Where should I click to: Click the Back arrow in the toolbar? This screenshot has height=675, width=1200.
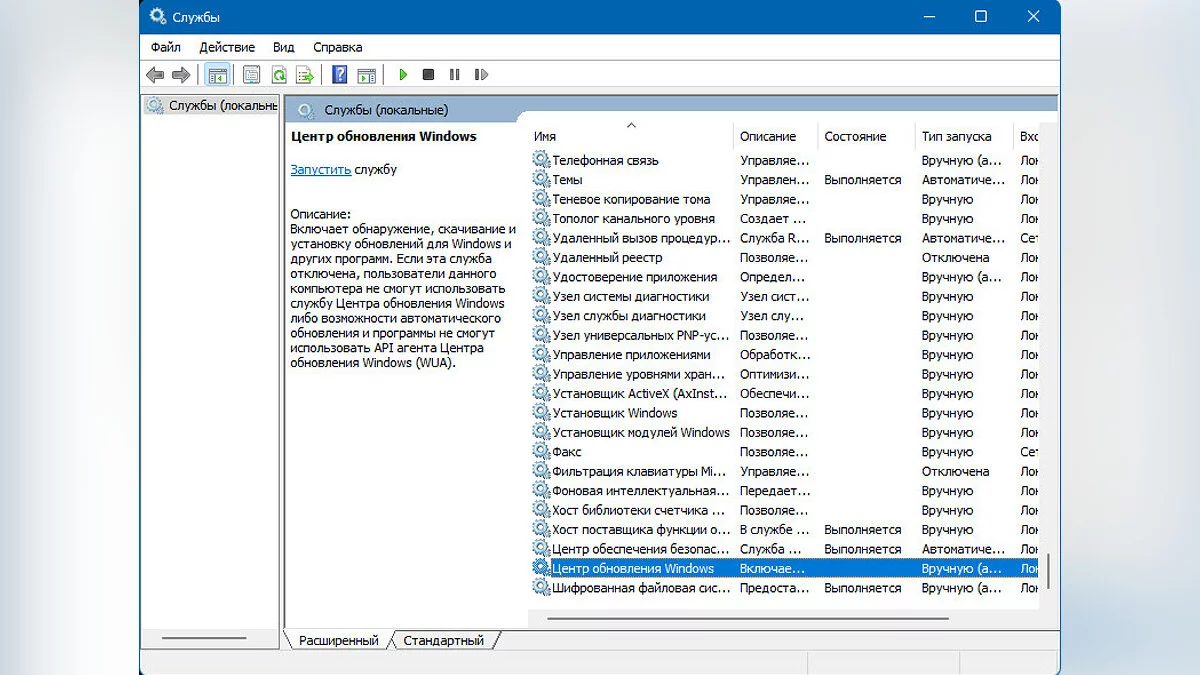coord(155,75)
